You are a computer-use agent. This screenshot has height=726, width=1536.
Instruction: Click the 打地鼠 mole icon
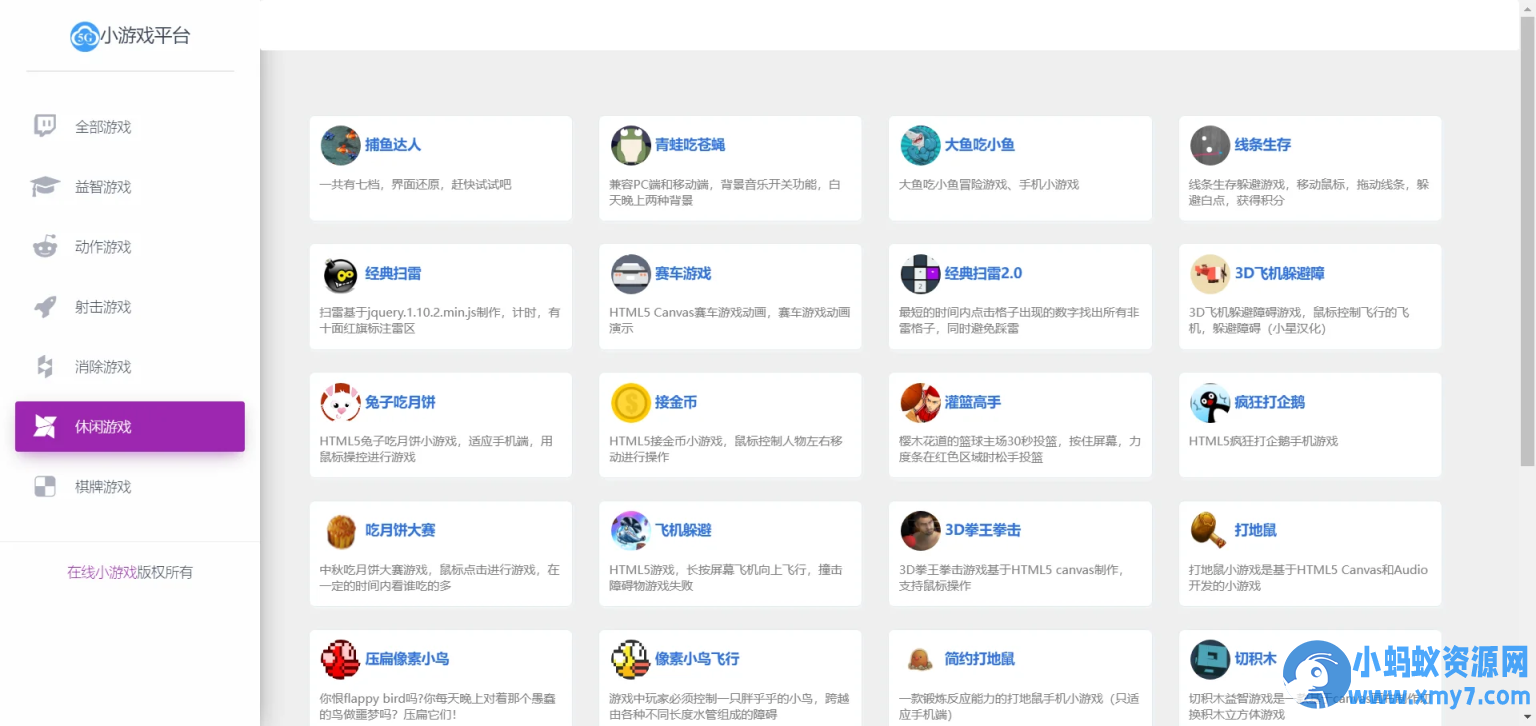(x=1210, y=531)
